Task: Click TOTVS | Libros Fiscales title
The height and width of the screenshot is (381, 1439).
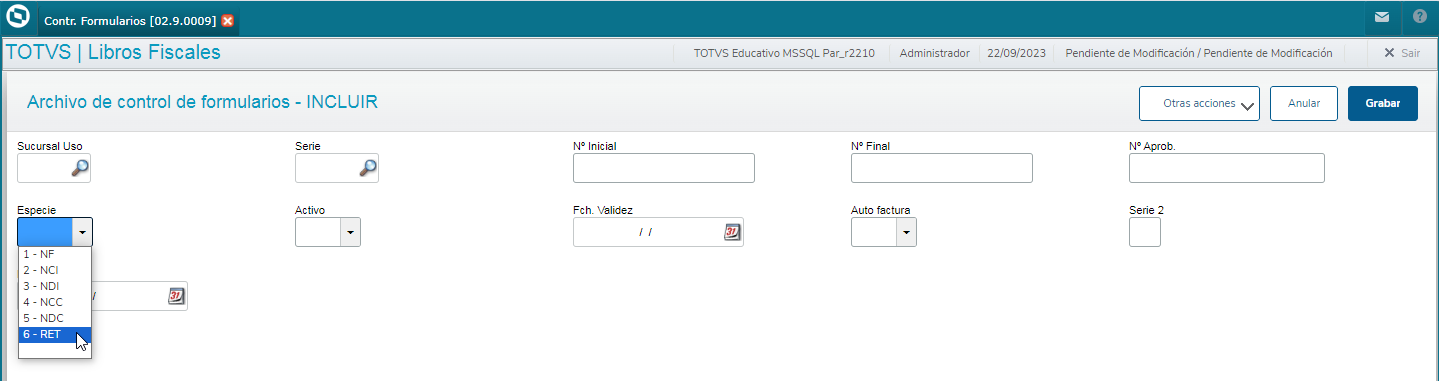Action: pyautogui.click(x=113, y=53)
